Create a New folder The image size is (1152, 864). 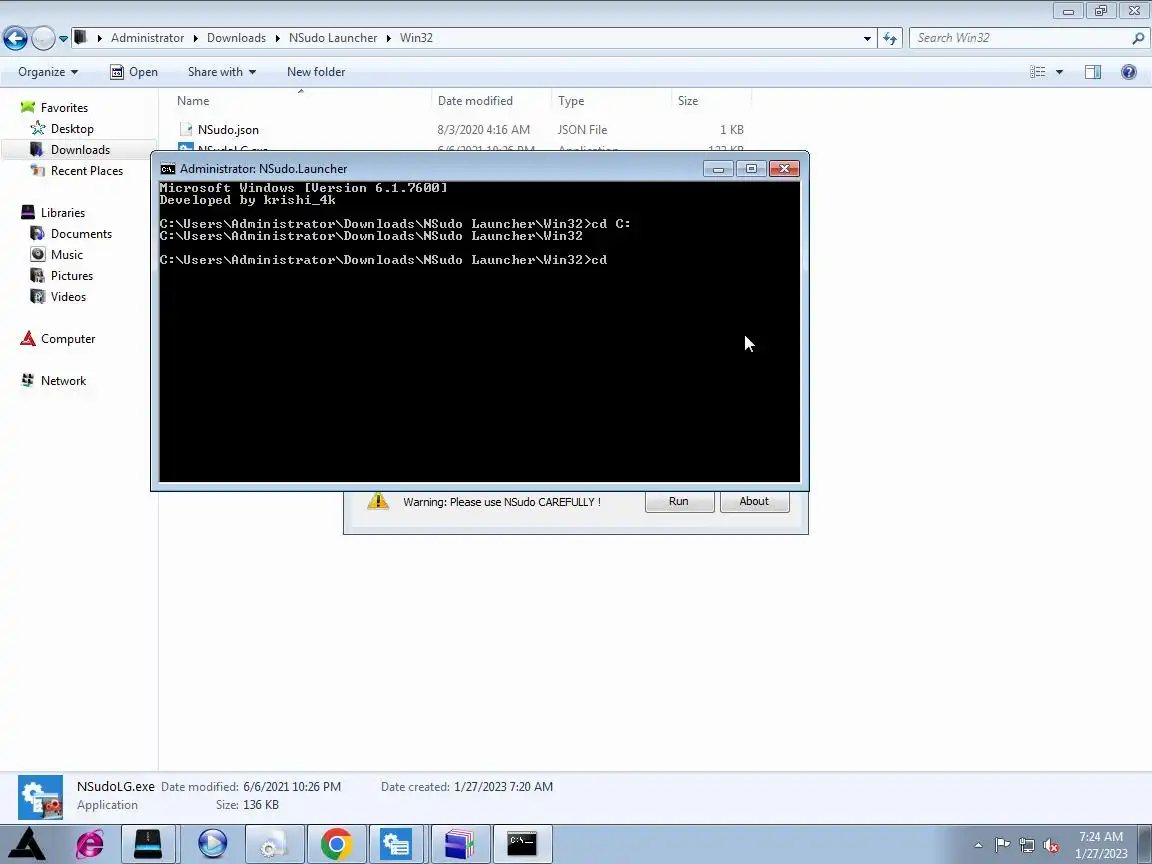(316, 72)
